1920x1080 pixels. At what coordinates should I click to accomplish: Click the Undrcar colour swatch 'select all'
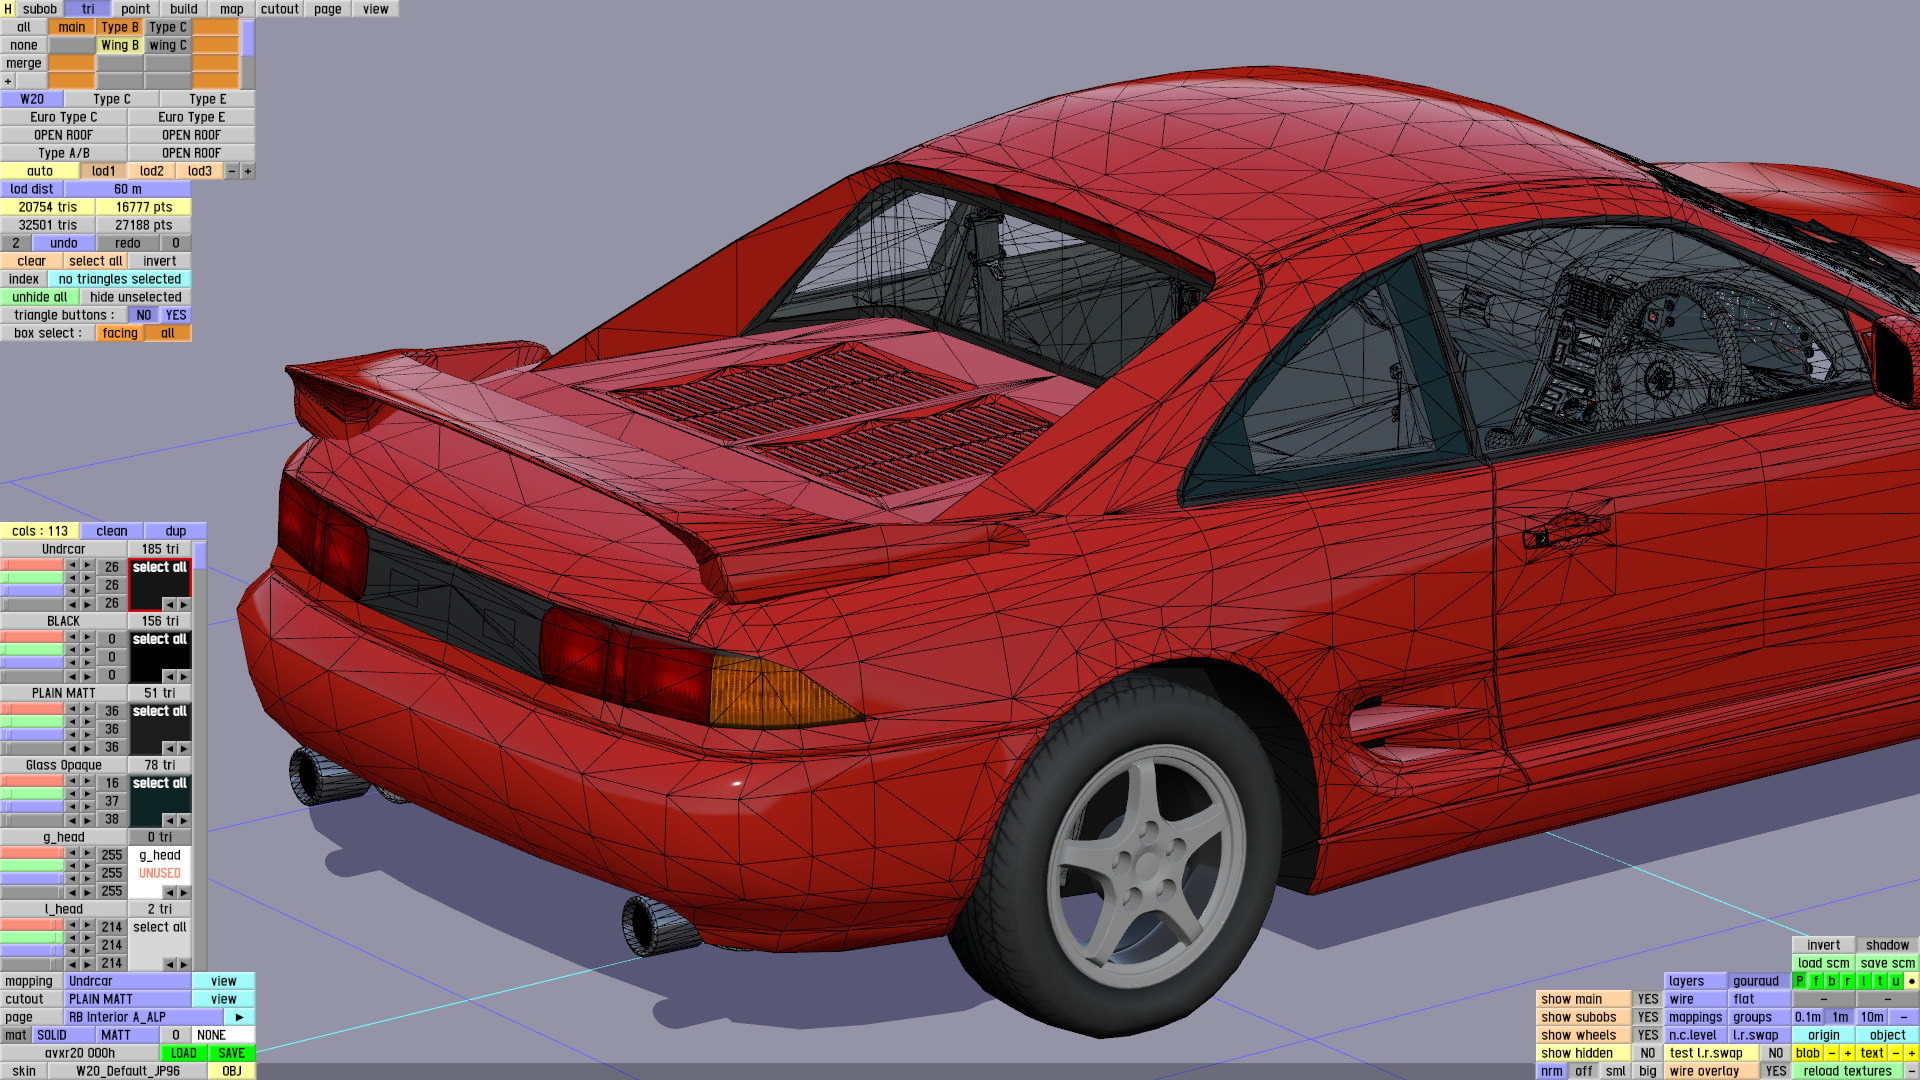point(160,568)
